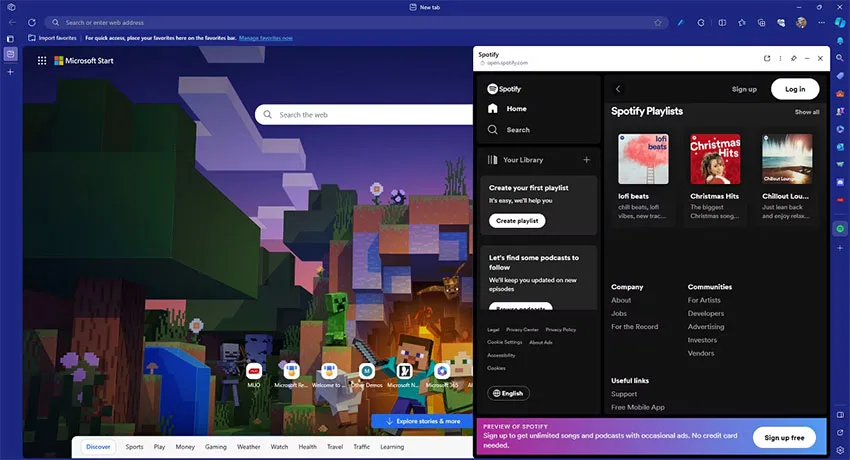Add an app to the Edge sidebar
Image resolution: width=850 pixels, height=460 pixels.
coord(840,248)
